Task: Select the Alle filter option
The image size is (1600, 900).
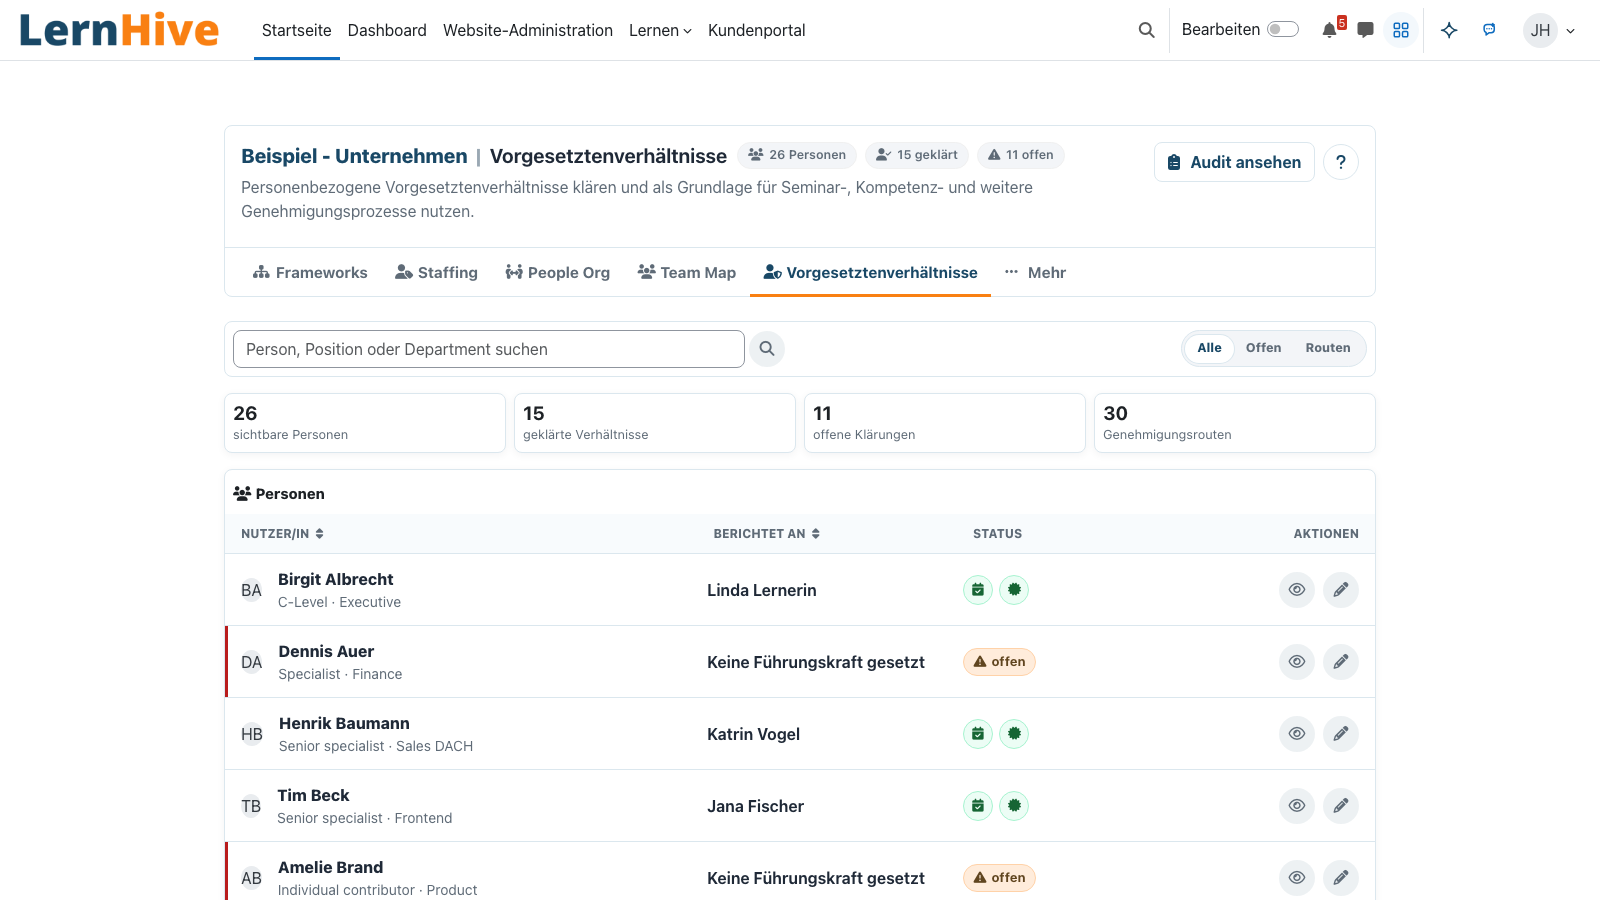Action: [x=1209, y=348]
